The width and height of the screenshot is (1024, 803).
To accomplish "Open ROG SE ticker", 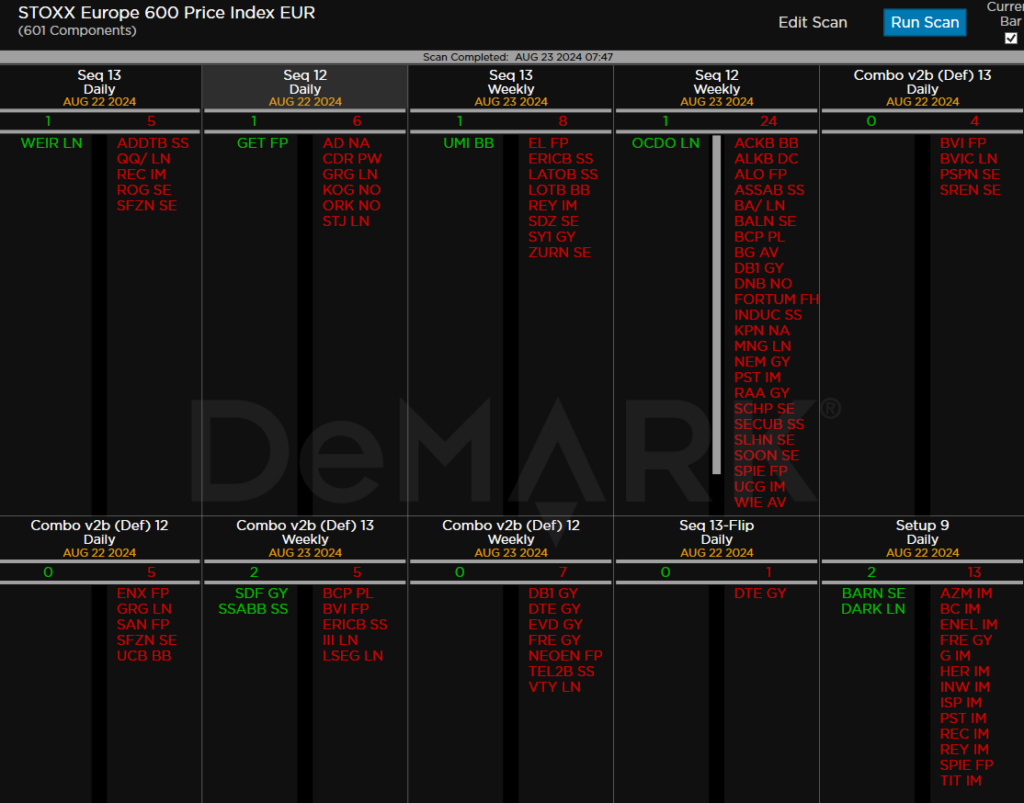I will 144,190.
